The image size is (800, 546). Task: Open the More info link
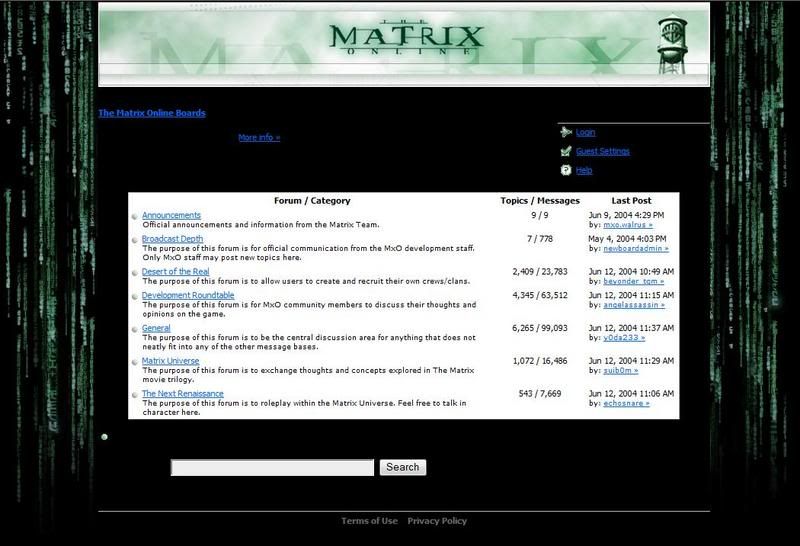259,137
